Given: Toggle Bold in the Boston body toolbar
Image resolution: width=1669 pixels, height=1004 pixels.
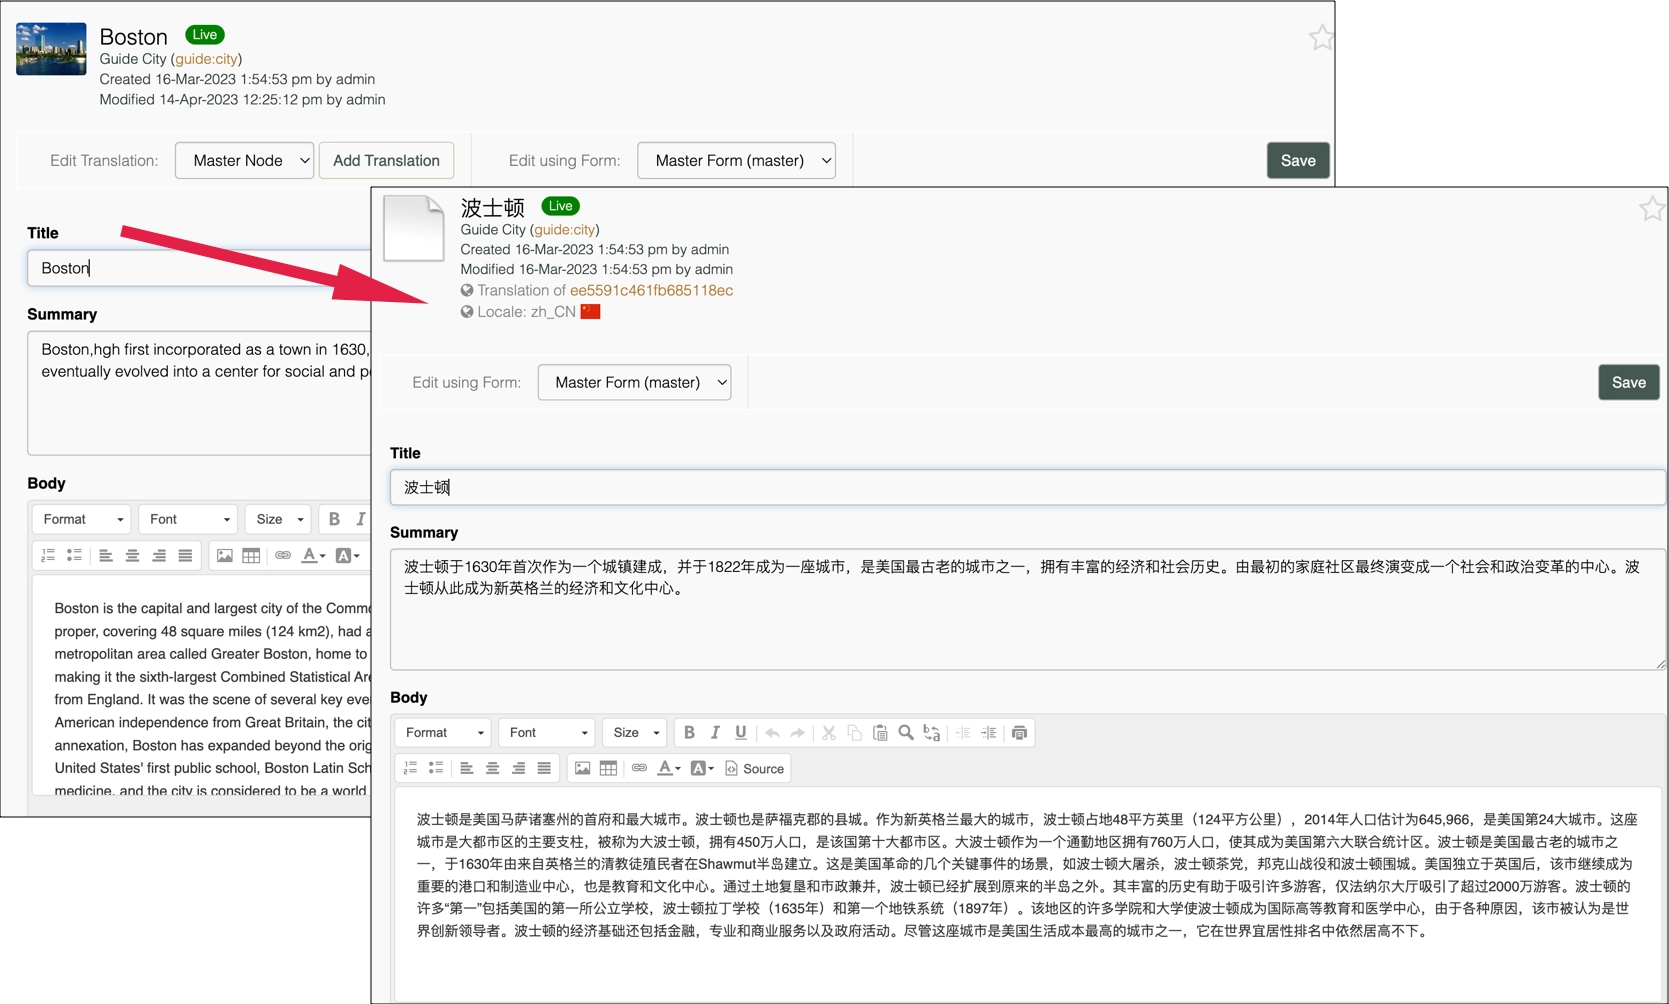Looking at the screenshot, I should tap(334, 519).
